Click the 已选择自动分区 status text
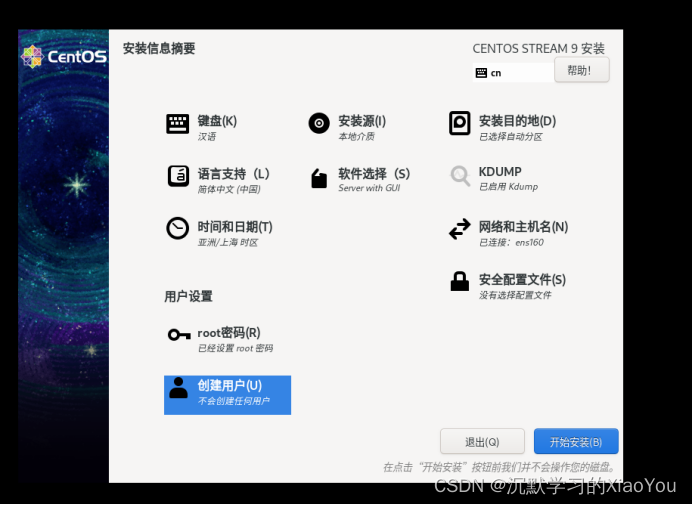 point(511,136)
